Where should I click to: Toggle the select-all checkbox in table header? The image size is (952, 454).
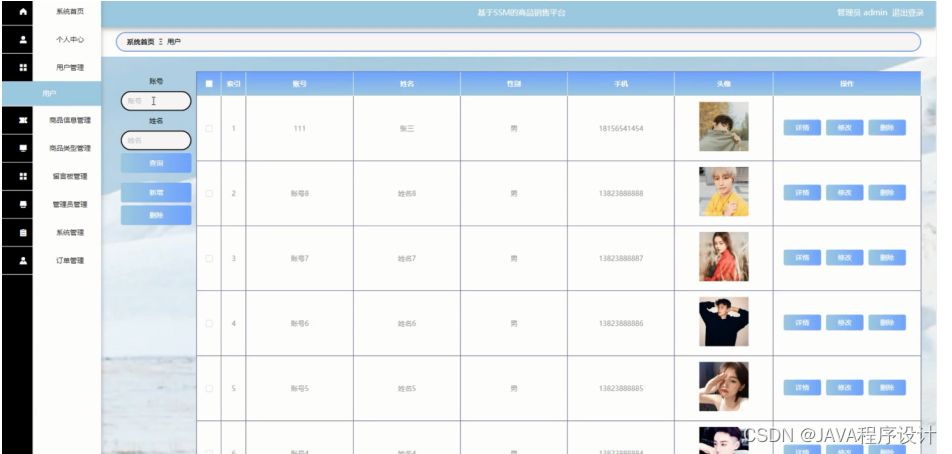click(x=209, y=84)
